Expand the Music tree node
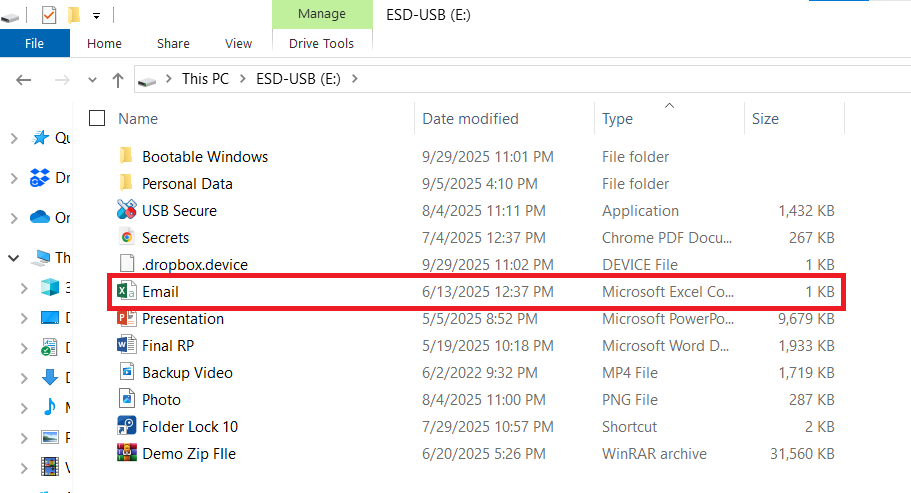 tap(24, 408)
